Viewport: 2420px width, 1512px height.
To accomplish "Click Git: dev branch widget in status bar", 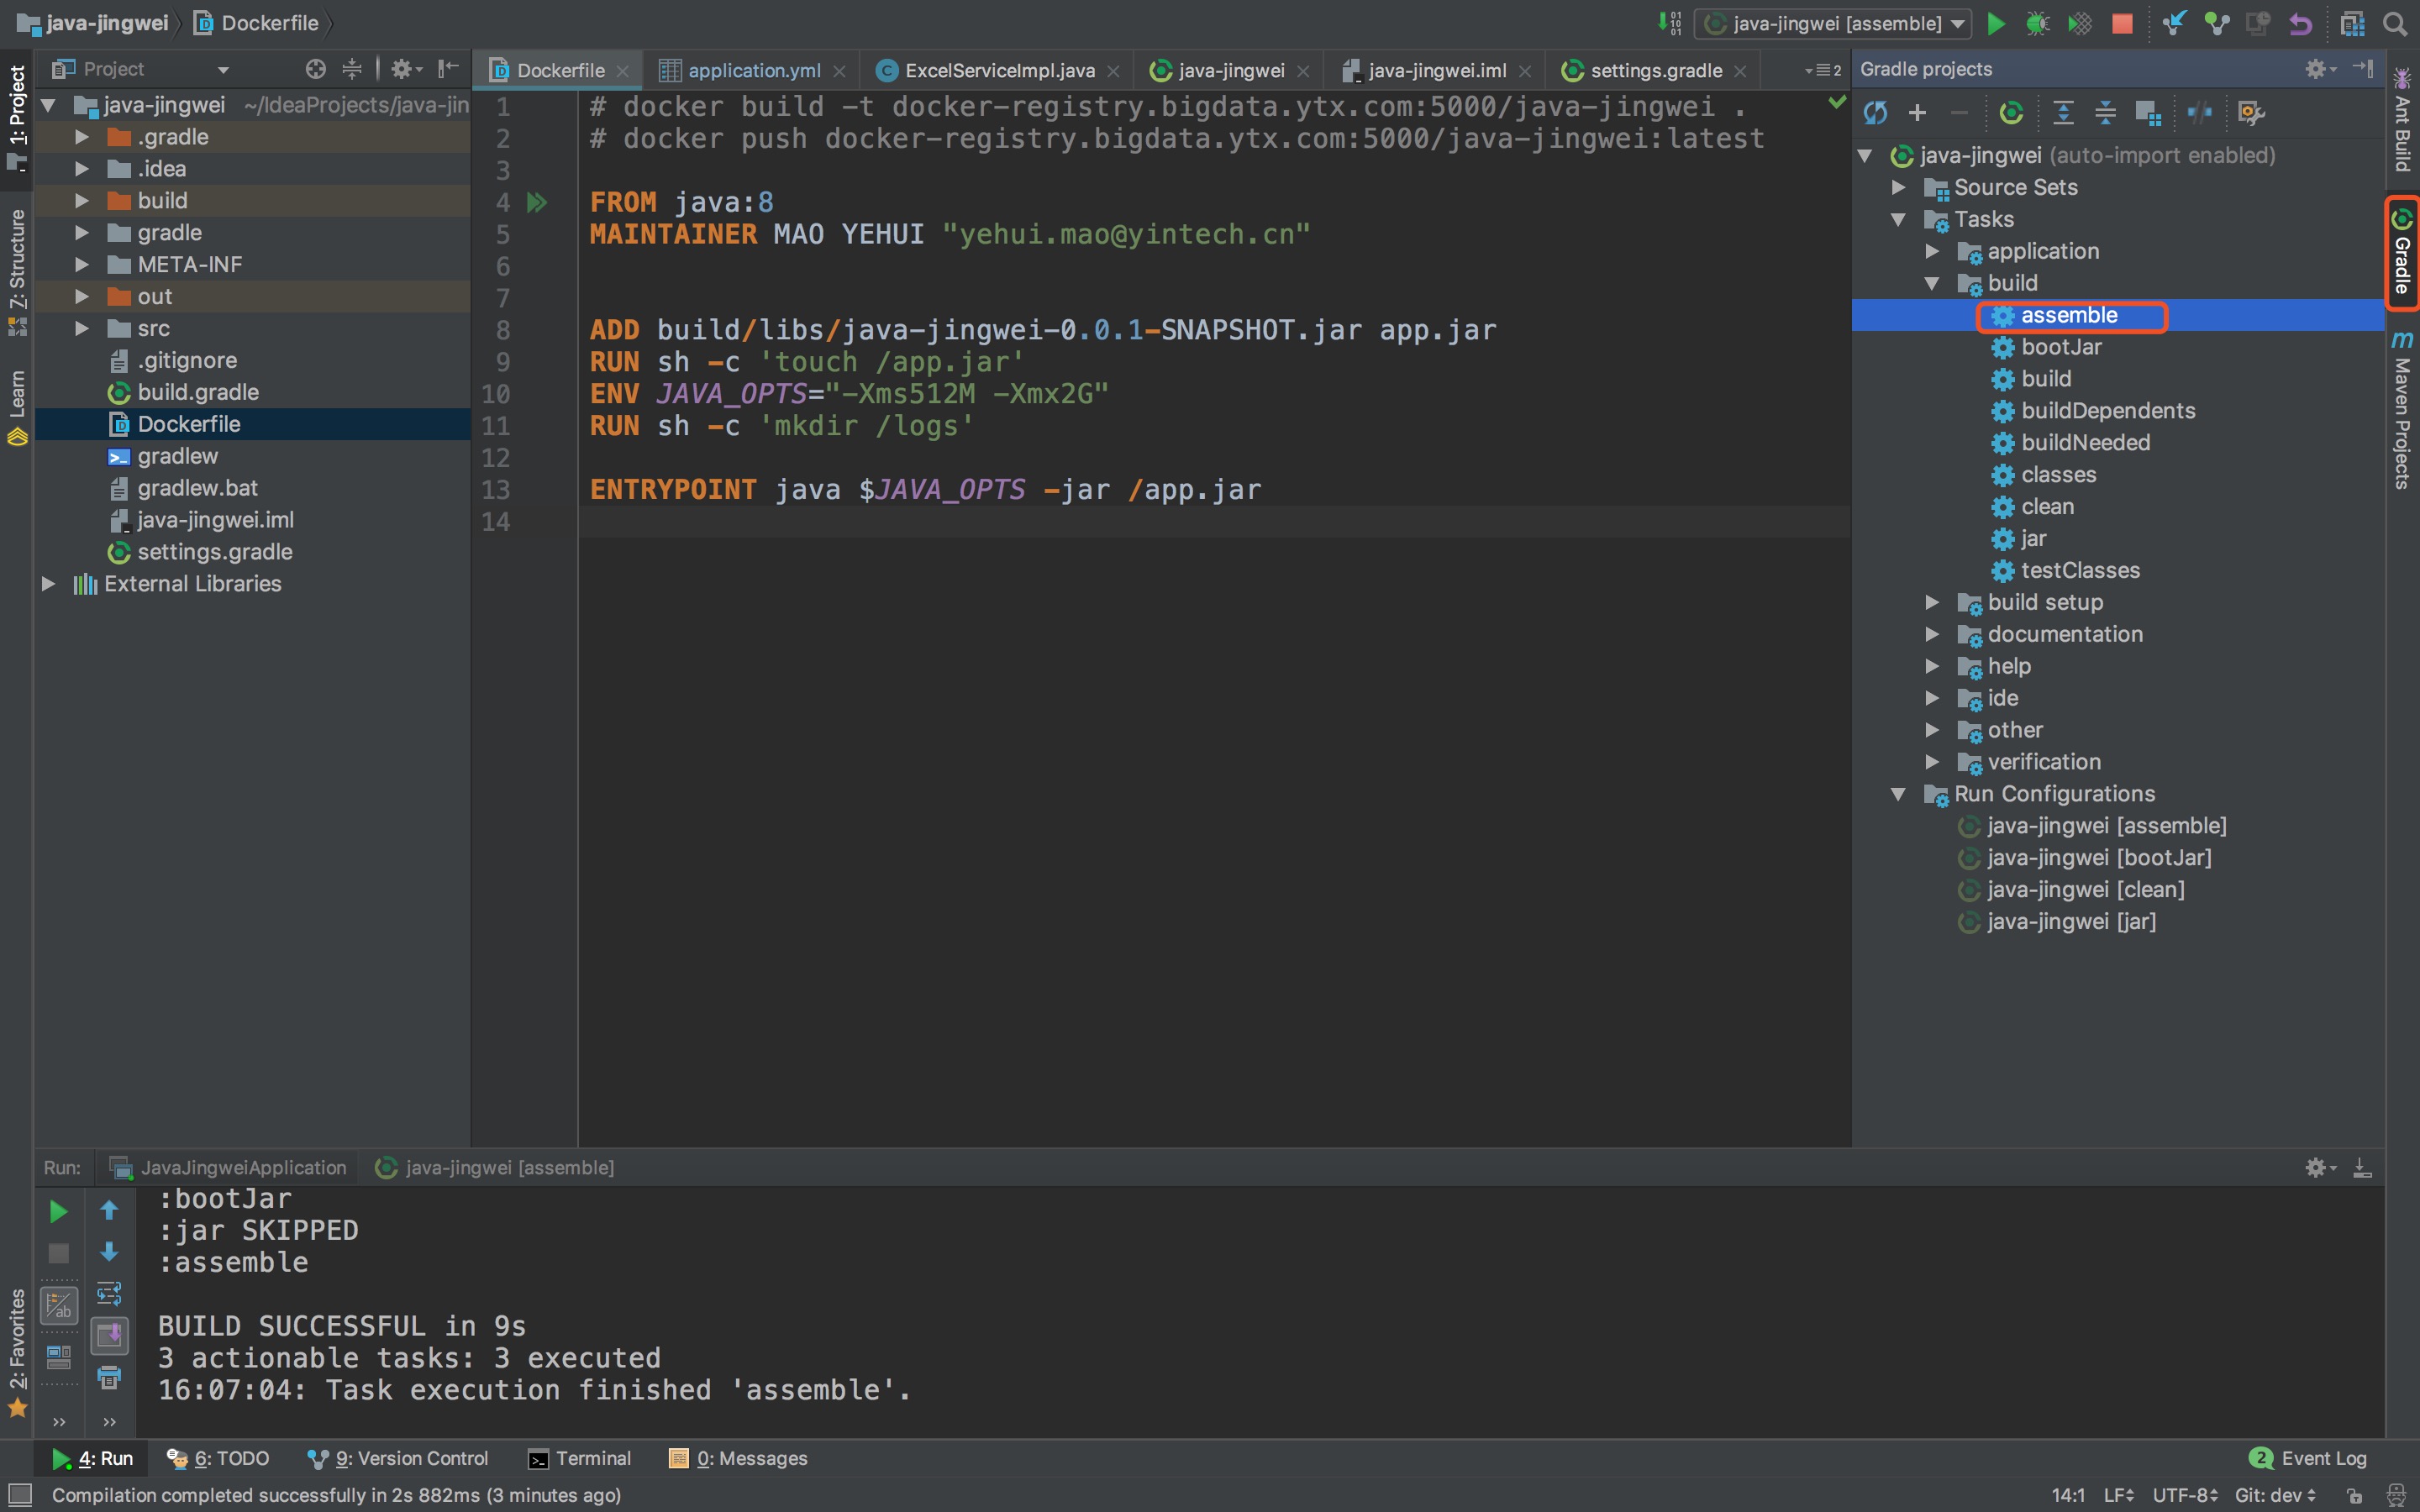I will pos(2275,1495).
